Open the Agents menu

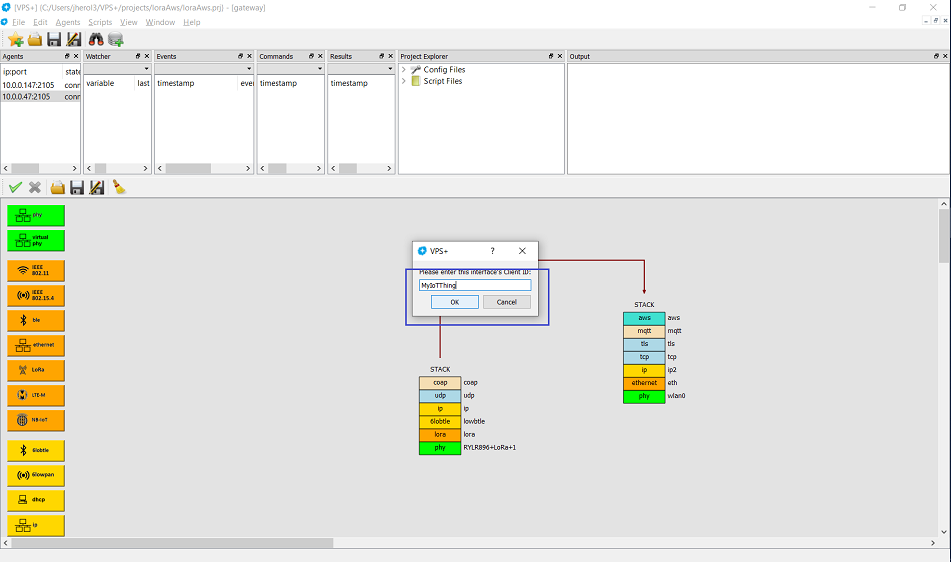click(x=68, y=22)
